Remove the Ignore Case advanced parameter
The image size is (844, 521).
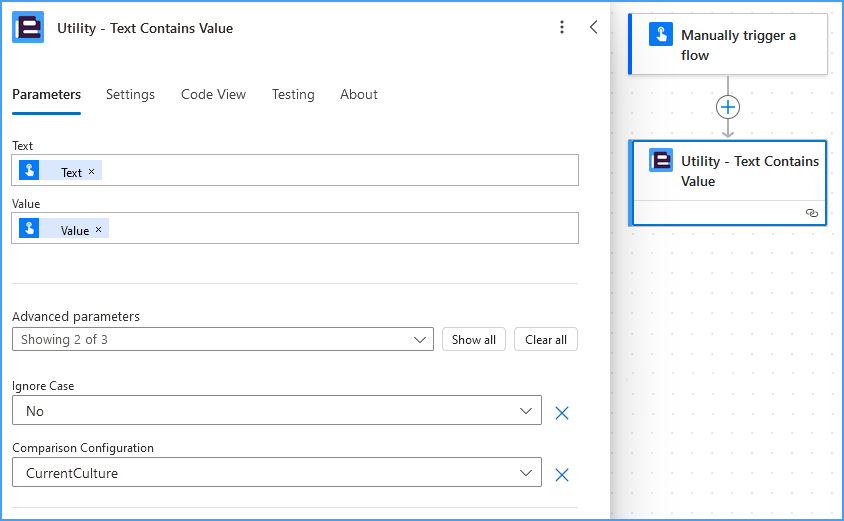562,413
